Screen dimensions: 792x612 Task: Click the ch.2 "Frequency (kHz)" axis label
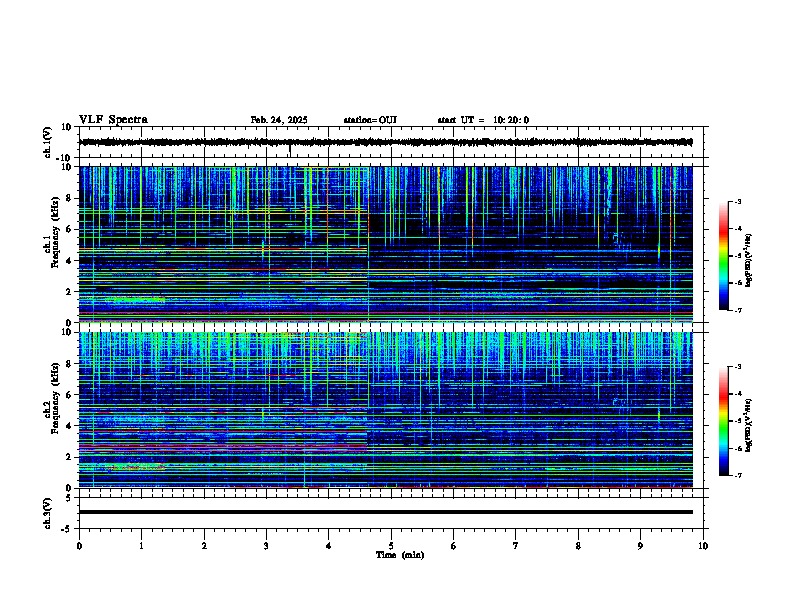click(x=55, y=398)
